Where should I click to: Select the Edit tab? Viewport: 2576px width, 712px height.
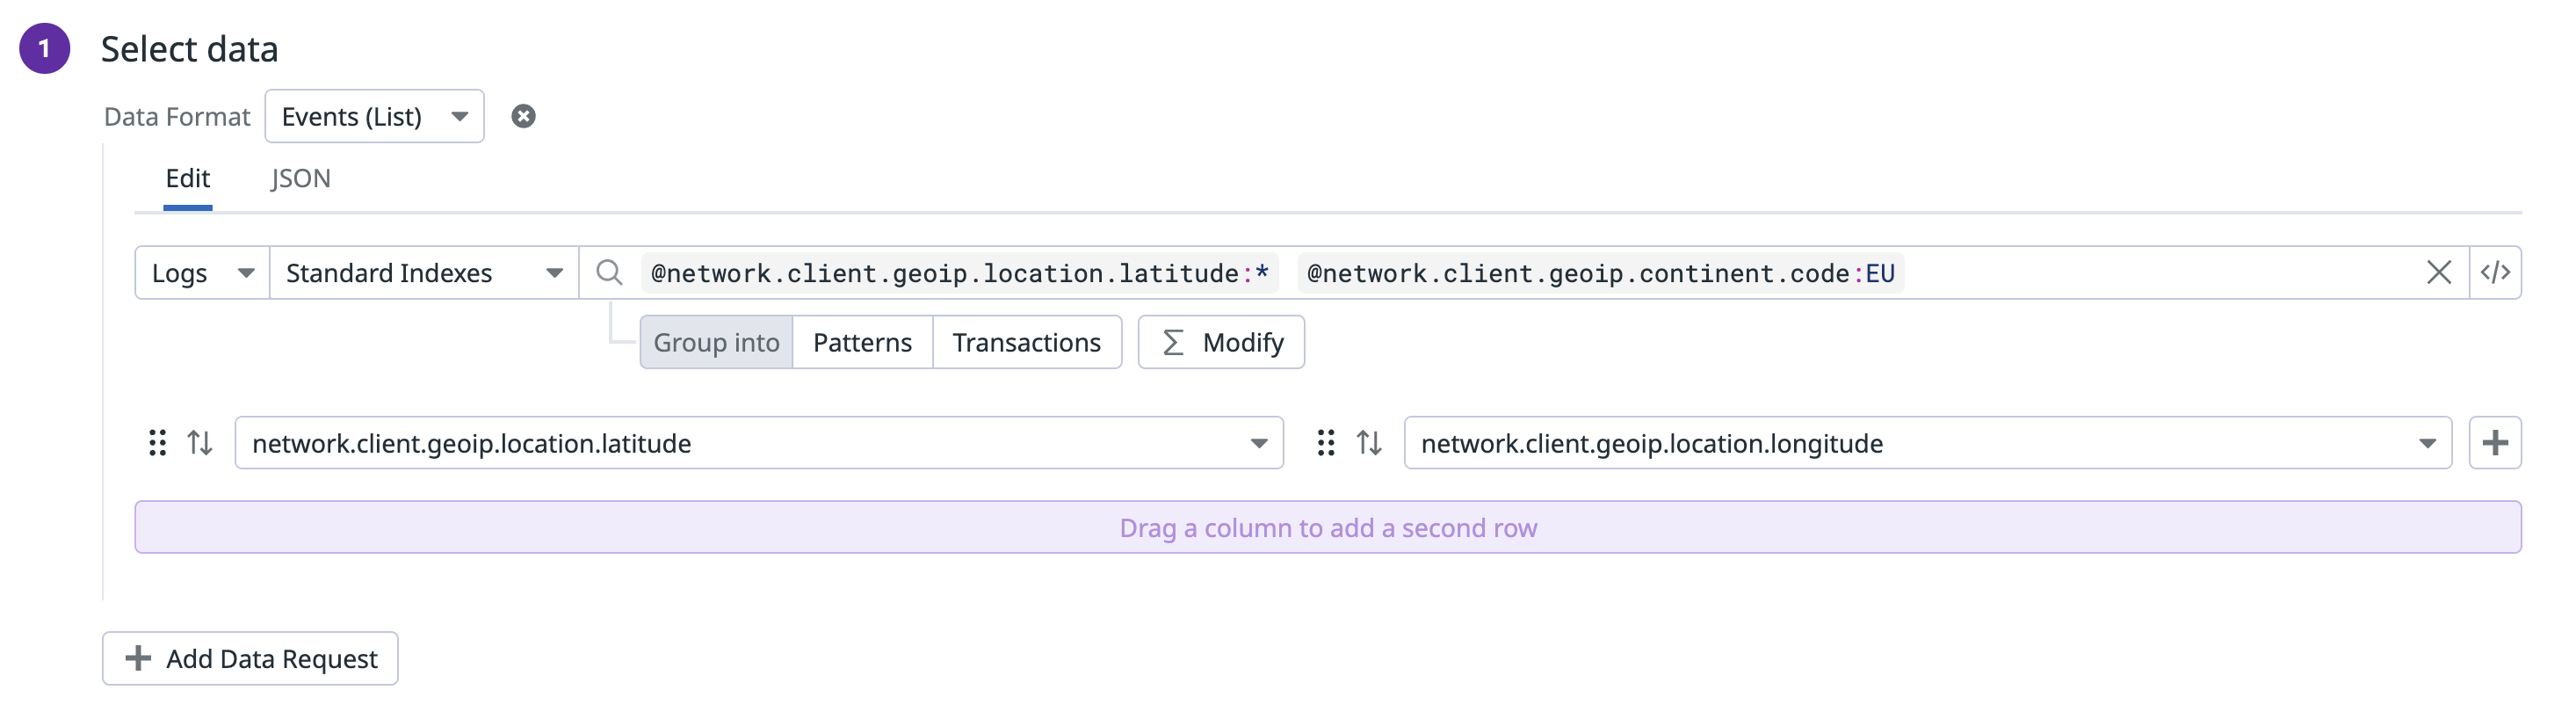click(x=188, y=179)
